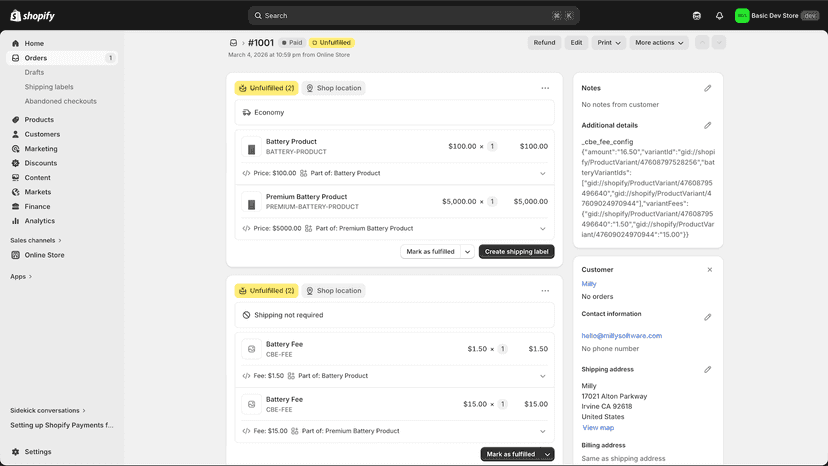
Task: Open Products in the sidebar
Action: (39, 119)
